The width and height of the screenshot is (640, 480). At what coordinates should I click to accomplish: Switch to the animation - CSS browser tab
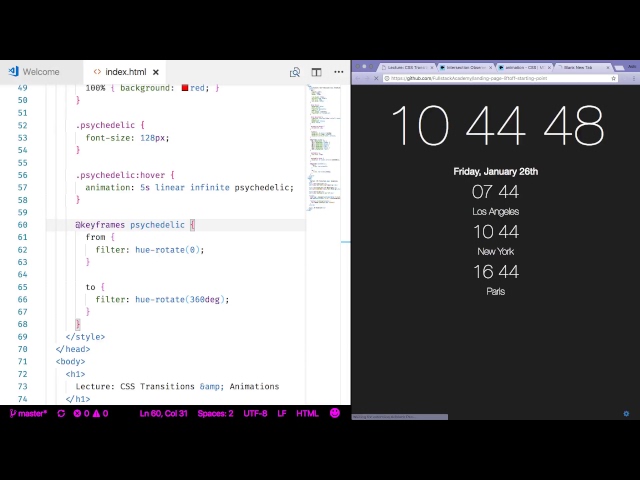tap(524, 67)
